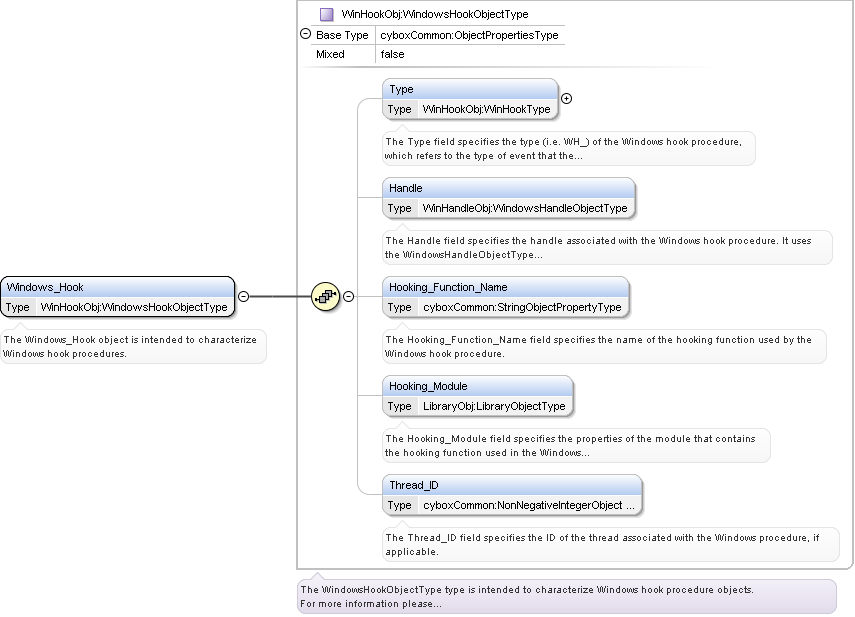
Task: Click the Mixed value 'false'
Action: [x=393, y=55]
